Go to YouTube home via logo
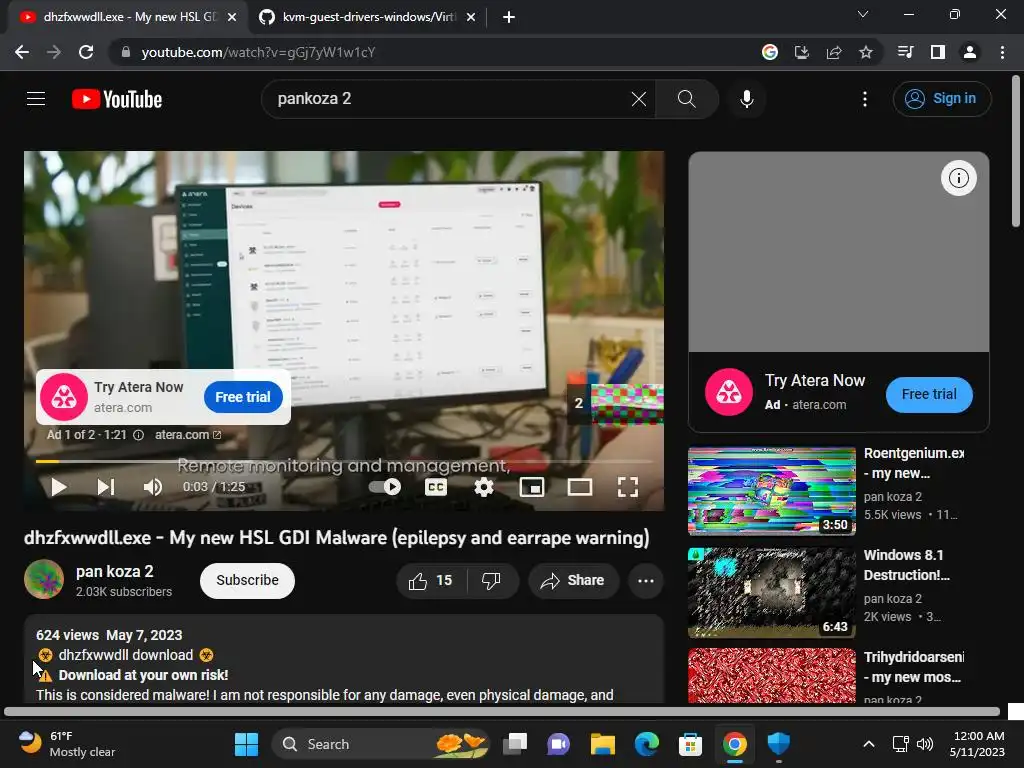The image size is (1024, 768). [x=117, y=99]
